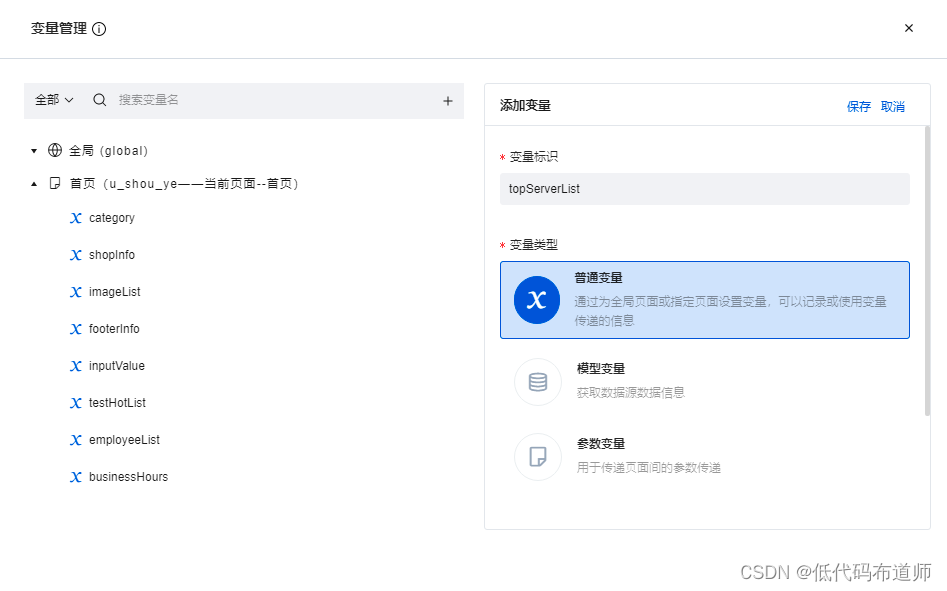
Task: Click the x icon beside businessHours
Action: pyautogui.click(x=75, y=477)
